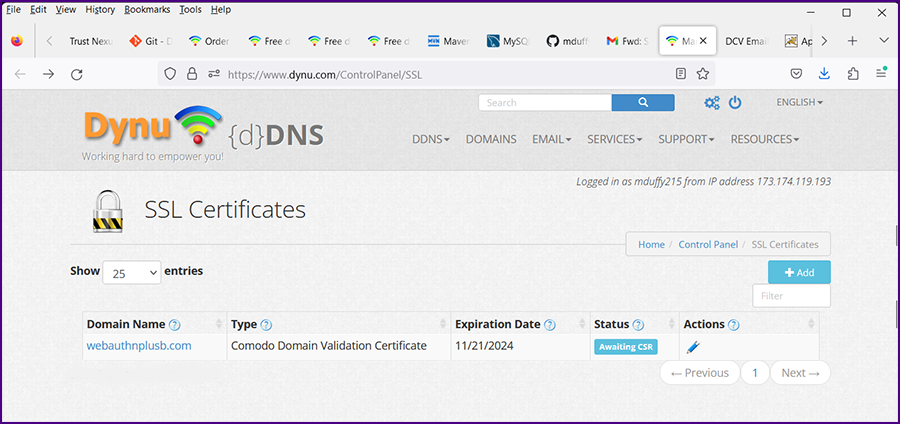Open the Bookmarks menu in menu bar
900x424 pixels.
point(146,10)
